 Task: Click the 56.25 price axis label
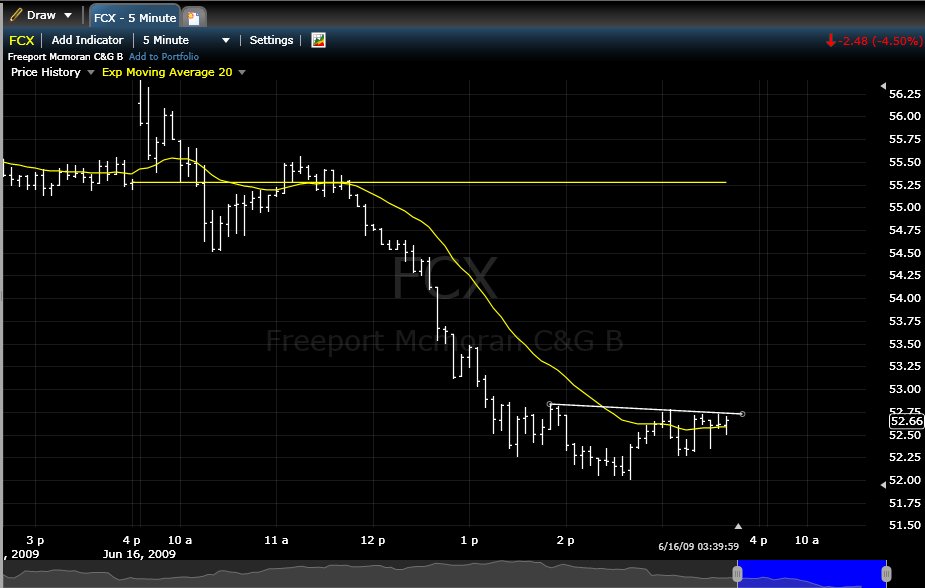point(905,94)
